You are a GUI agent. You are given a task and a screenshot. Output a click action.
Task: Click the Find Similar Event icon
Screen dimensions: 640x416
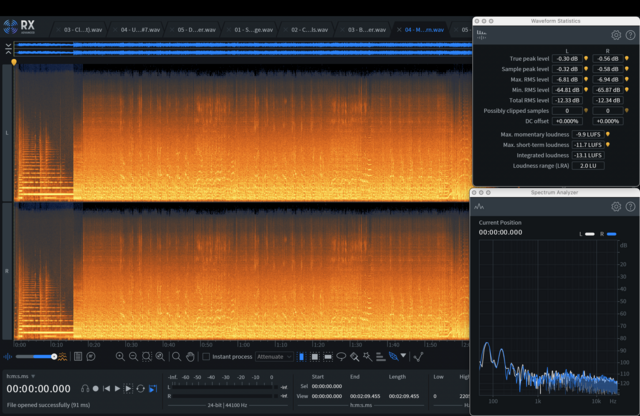click(x=418, y=357)
